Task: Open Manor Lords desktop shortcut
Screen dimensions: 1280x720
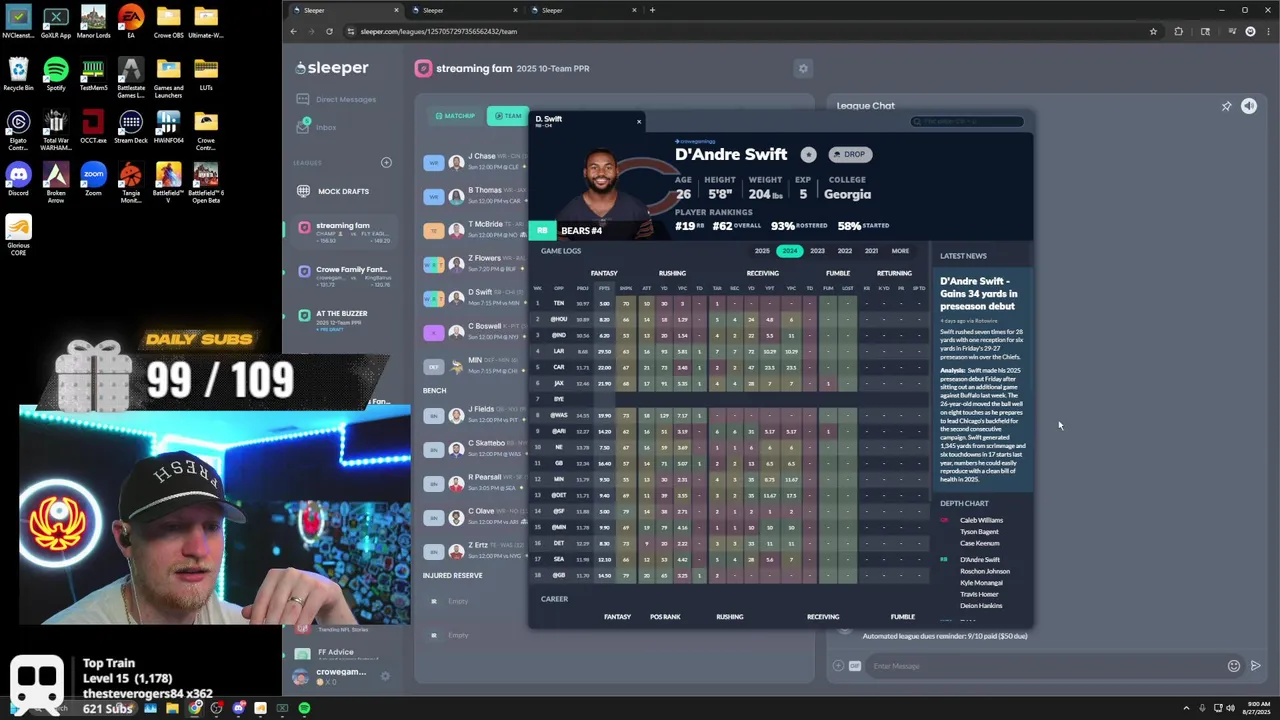Action: 93,22
